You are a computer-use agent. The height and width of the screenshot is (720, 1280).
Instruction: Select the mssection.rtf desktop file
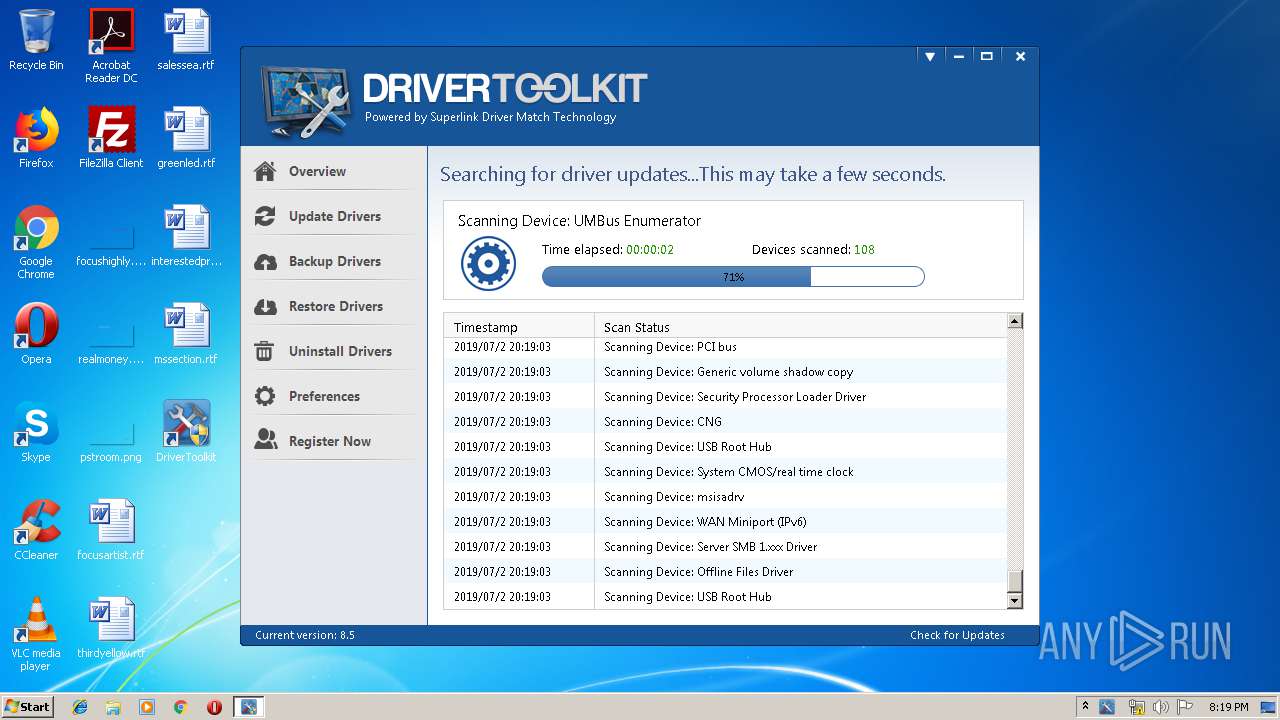point(186,334)
